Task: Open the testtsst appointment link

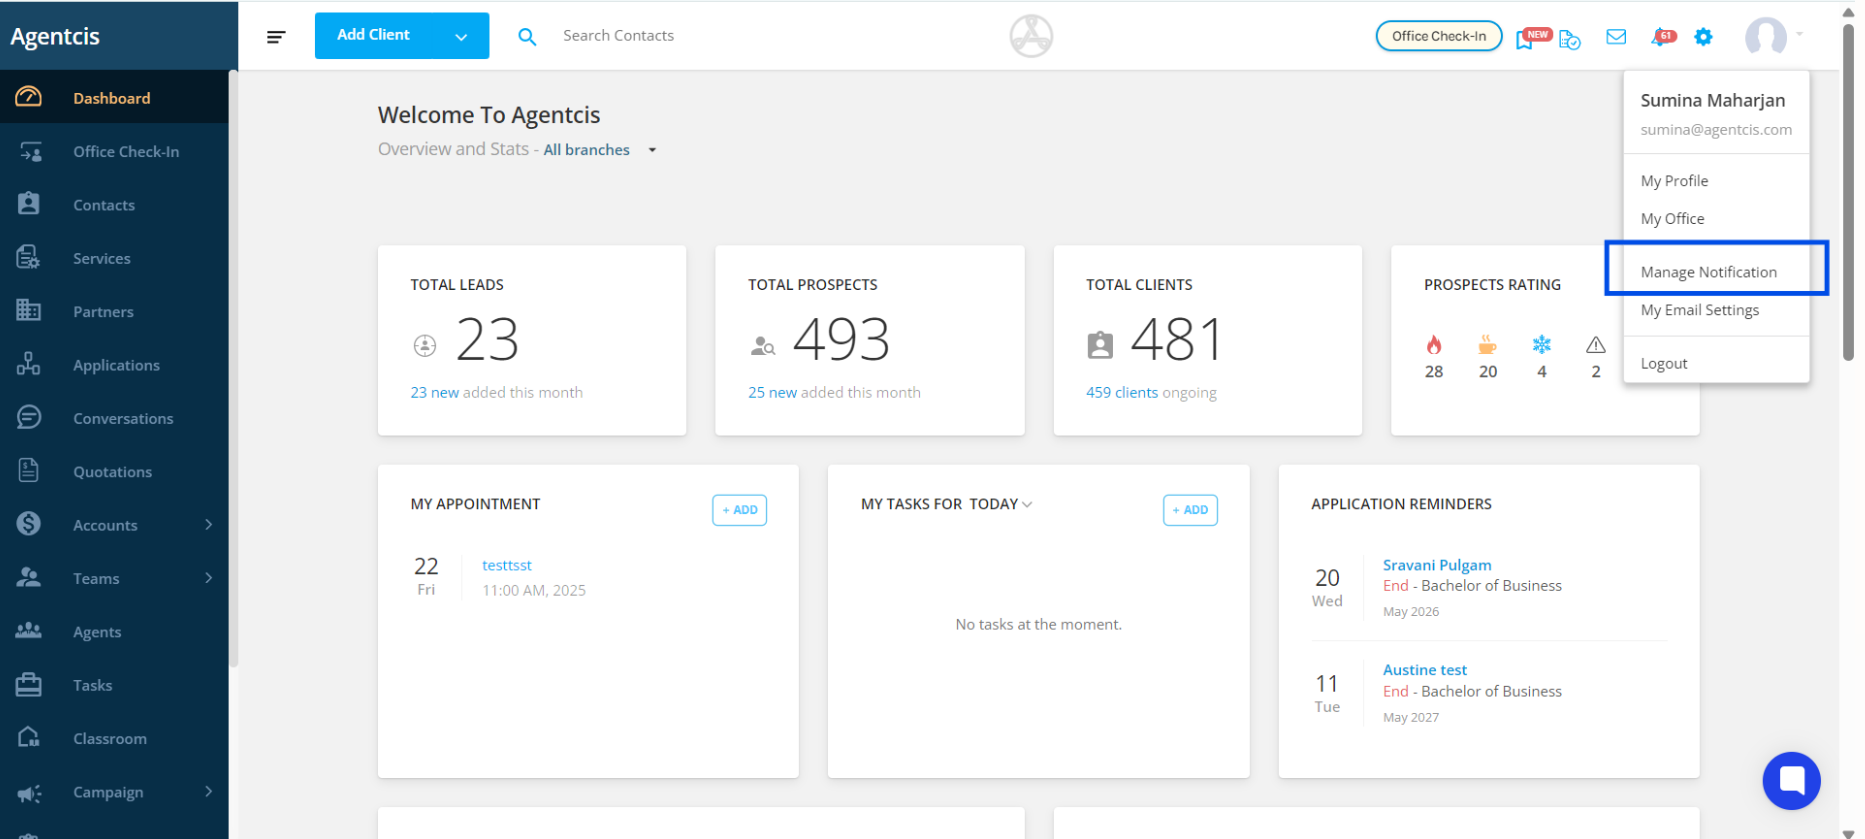Action: 506,565
